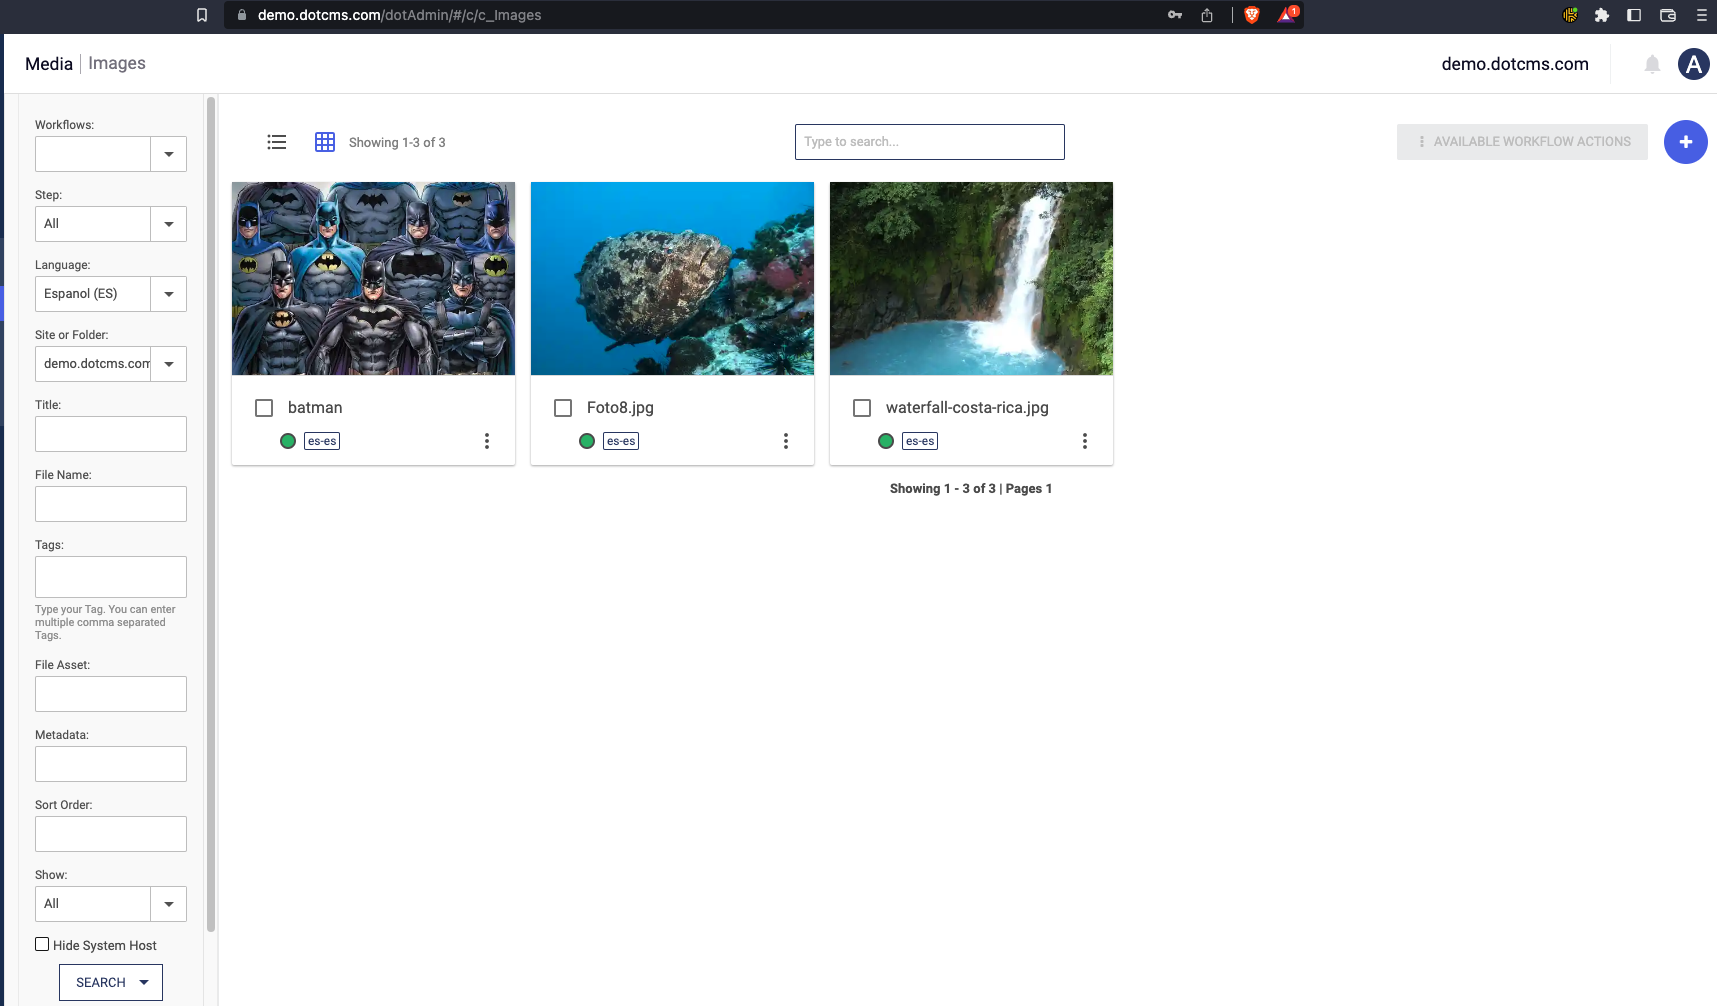Open batman card options menu

pos(487,440)
